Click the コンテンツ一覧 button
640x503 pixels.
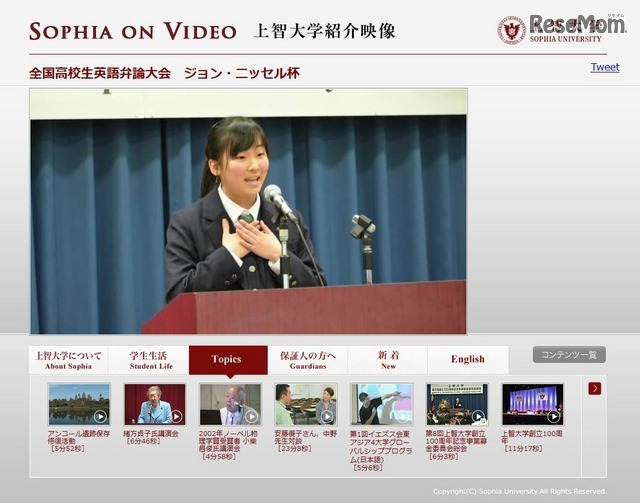pos(569,355)
